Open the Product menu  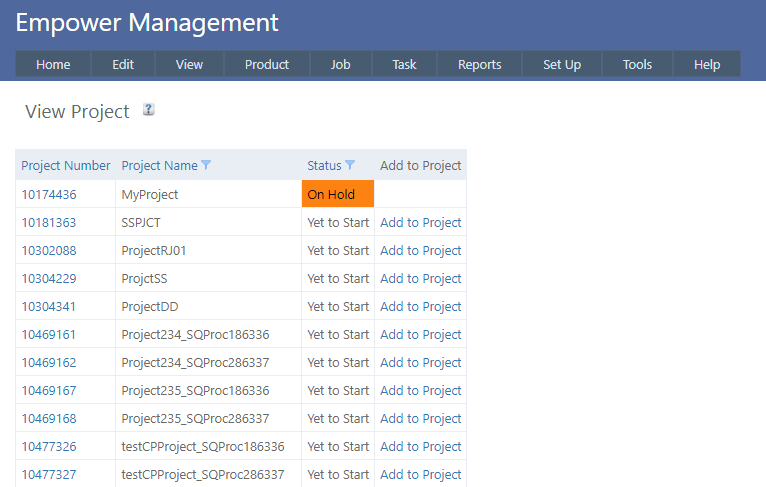pyautogui.click(x=267, y=64)
